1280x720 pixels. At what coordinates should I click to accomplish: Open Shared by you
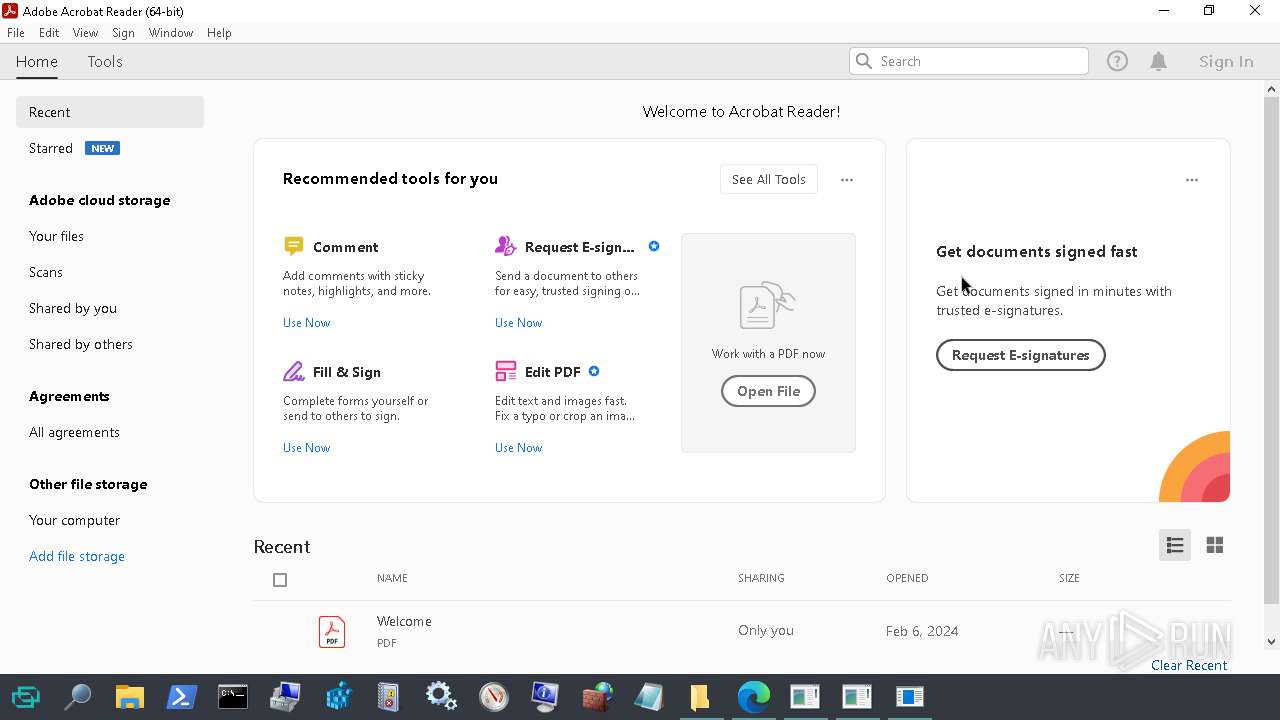[x=73, y=308]
